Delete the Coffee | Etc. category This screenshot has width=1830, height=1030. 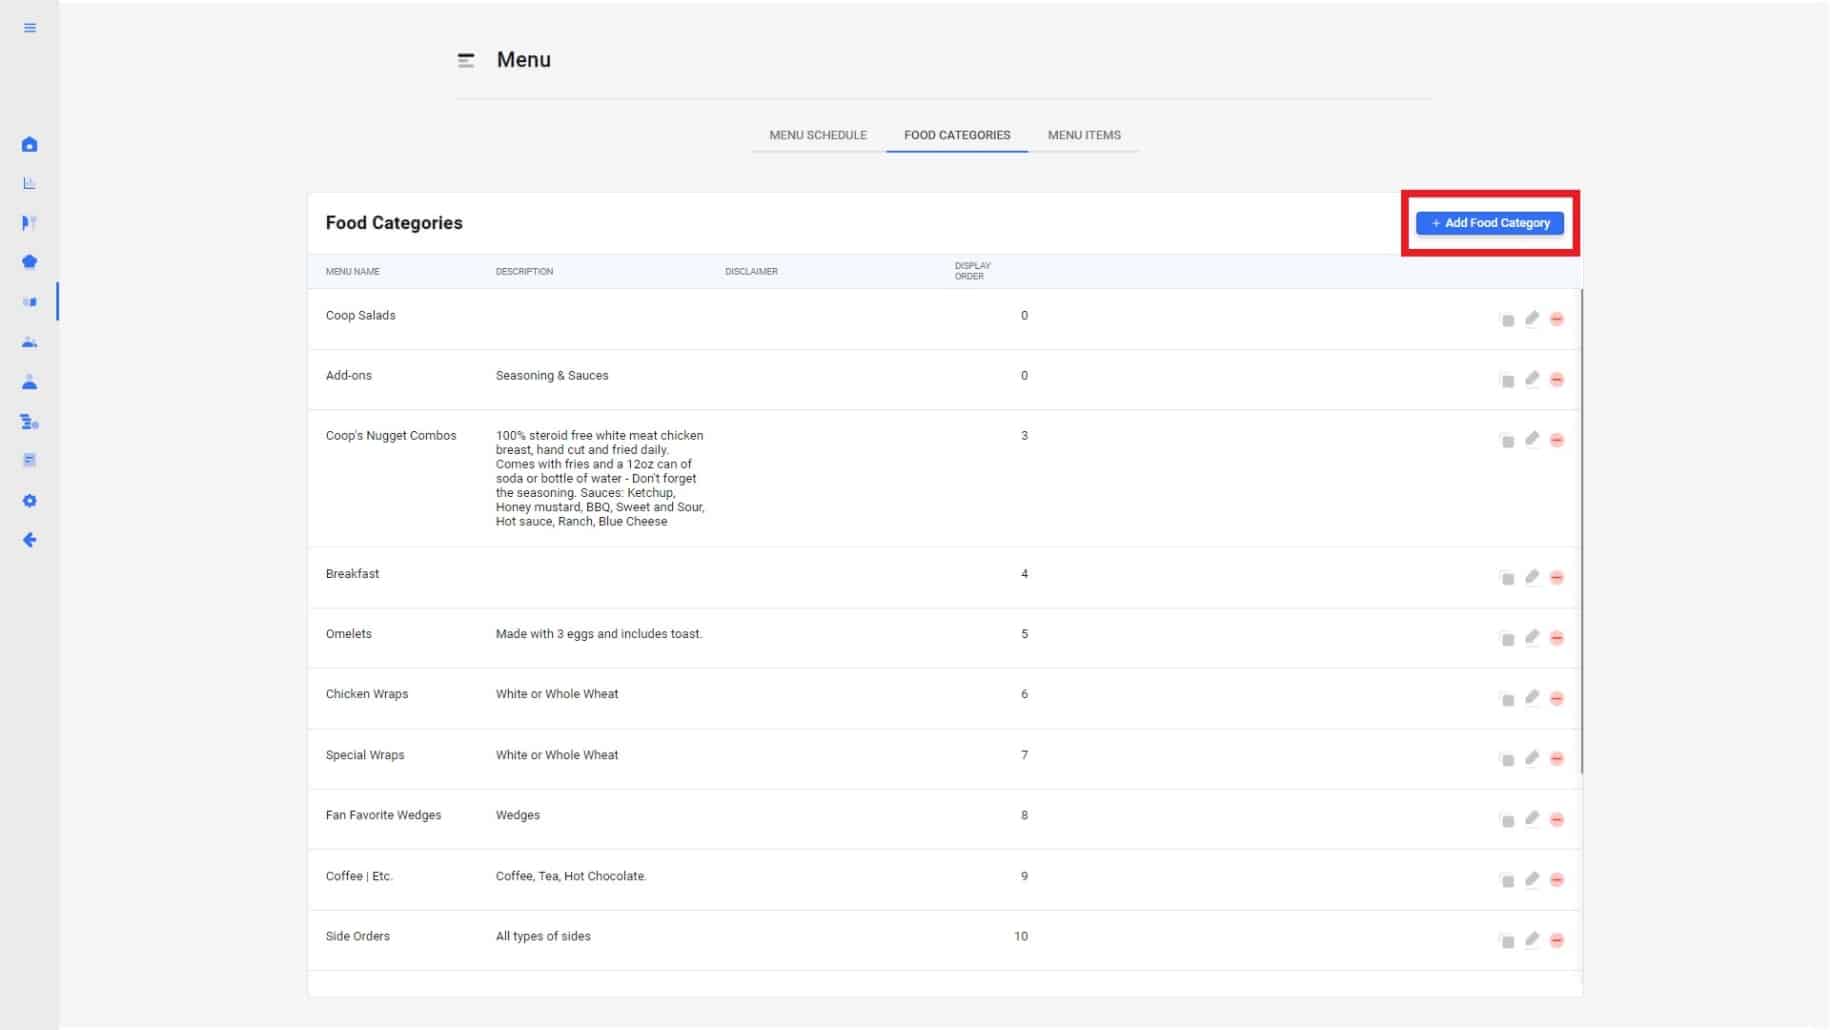(x=1557, y=880)
